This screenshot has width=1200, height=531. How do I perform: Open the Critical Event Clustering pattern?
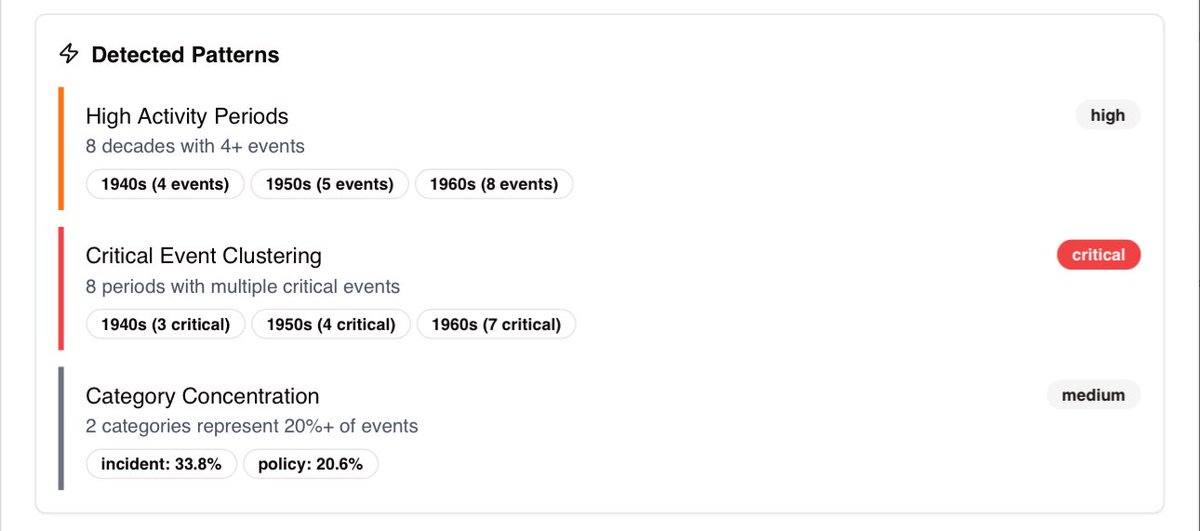(204, 256)
